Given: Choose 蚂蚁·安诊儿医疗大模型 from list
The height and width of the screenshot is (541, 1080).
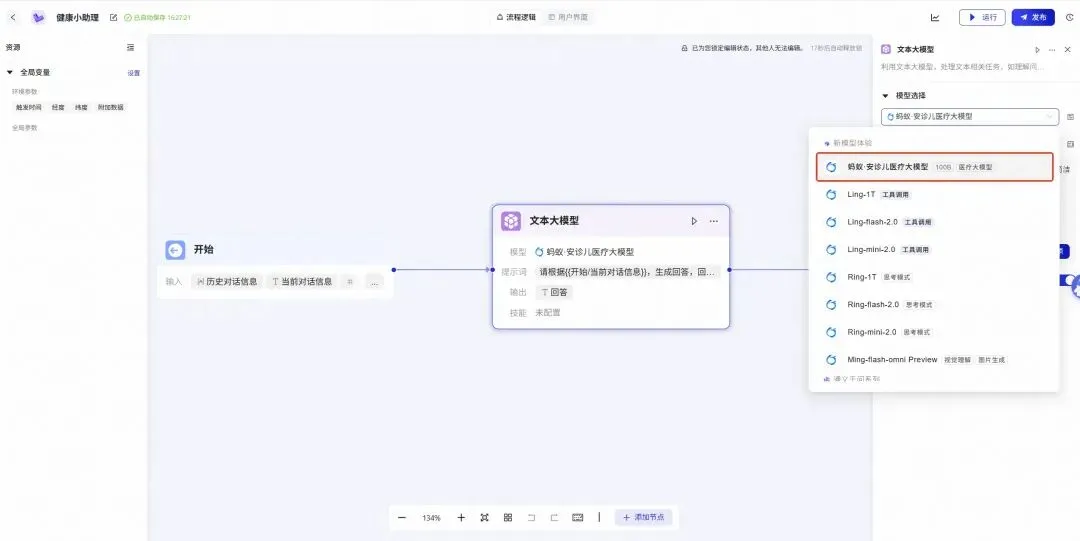Looking at the screenshot, I should (935, 167).
